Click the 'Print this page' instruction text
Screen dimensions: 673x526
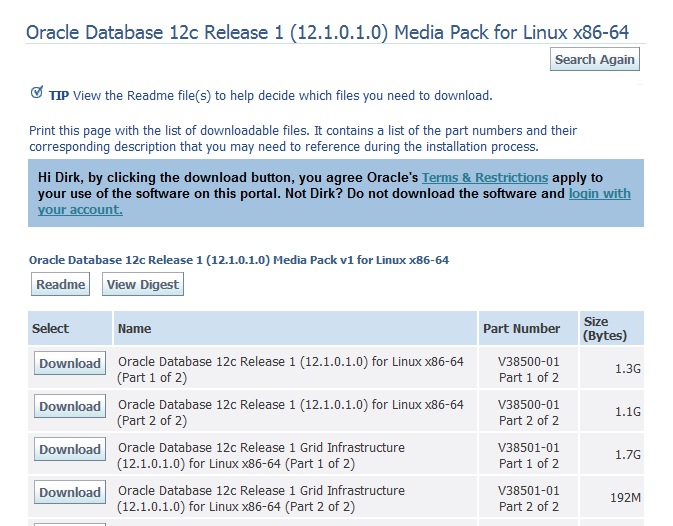pos(303,138)
